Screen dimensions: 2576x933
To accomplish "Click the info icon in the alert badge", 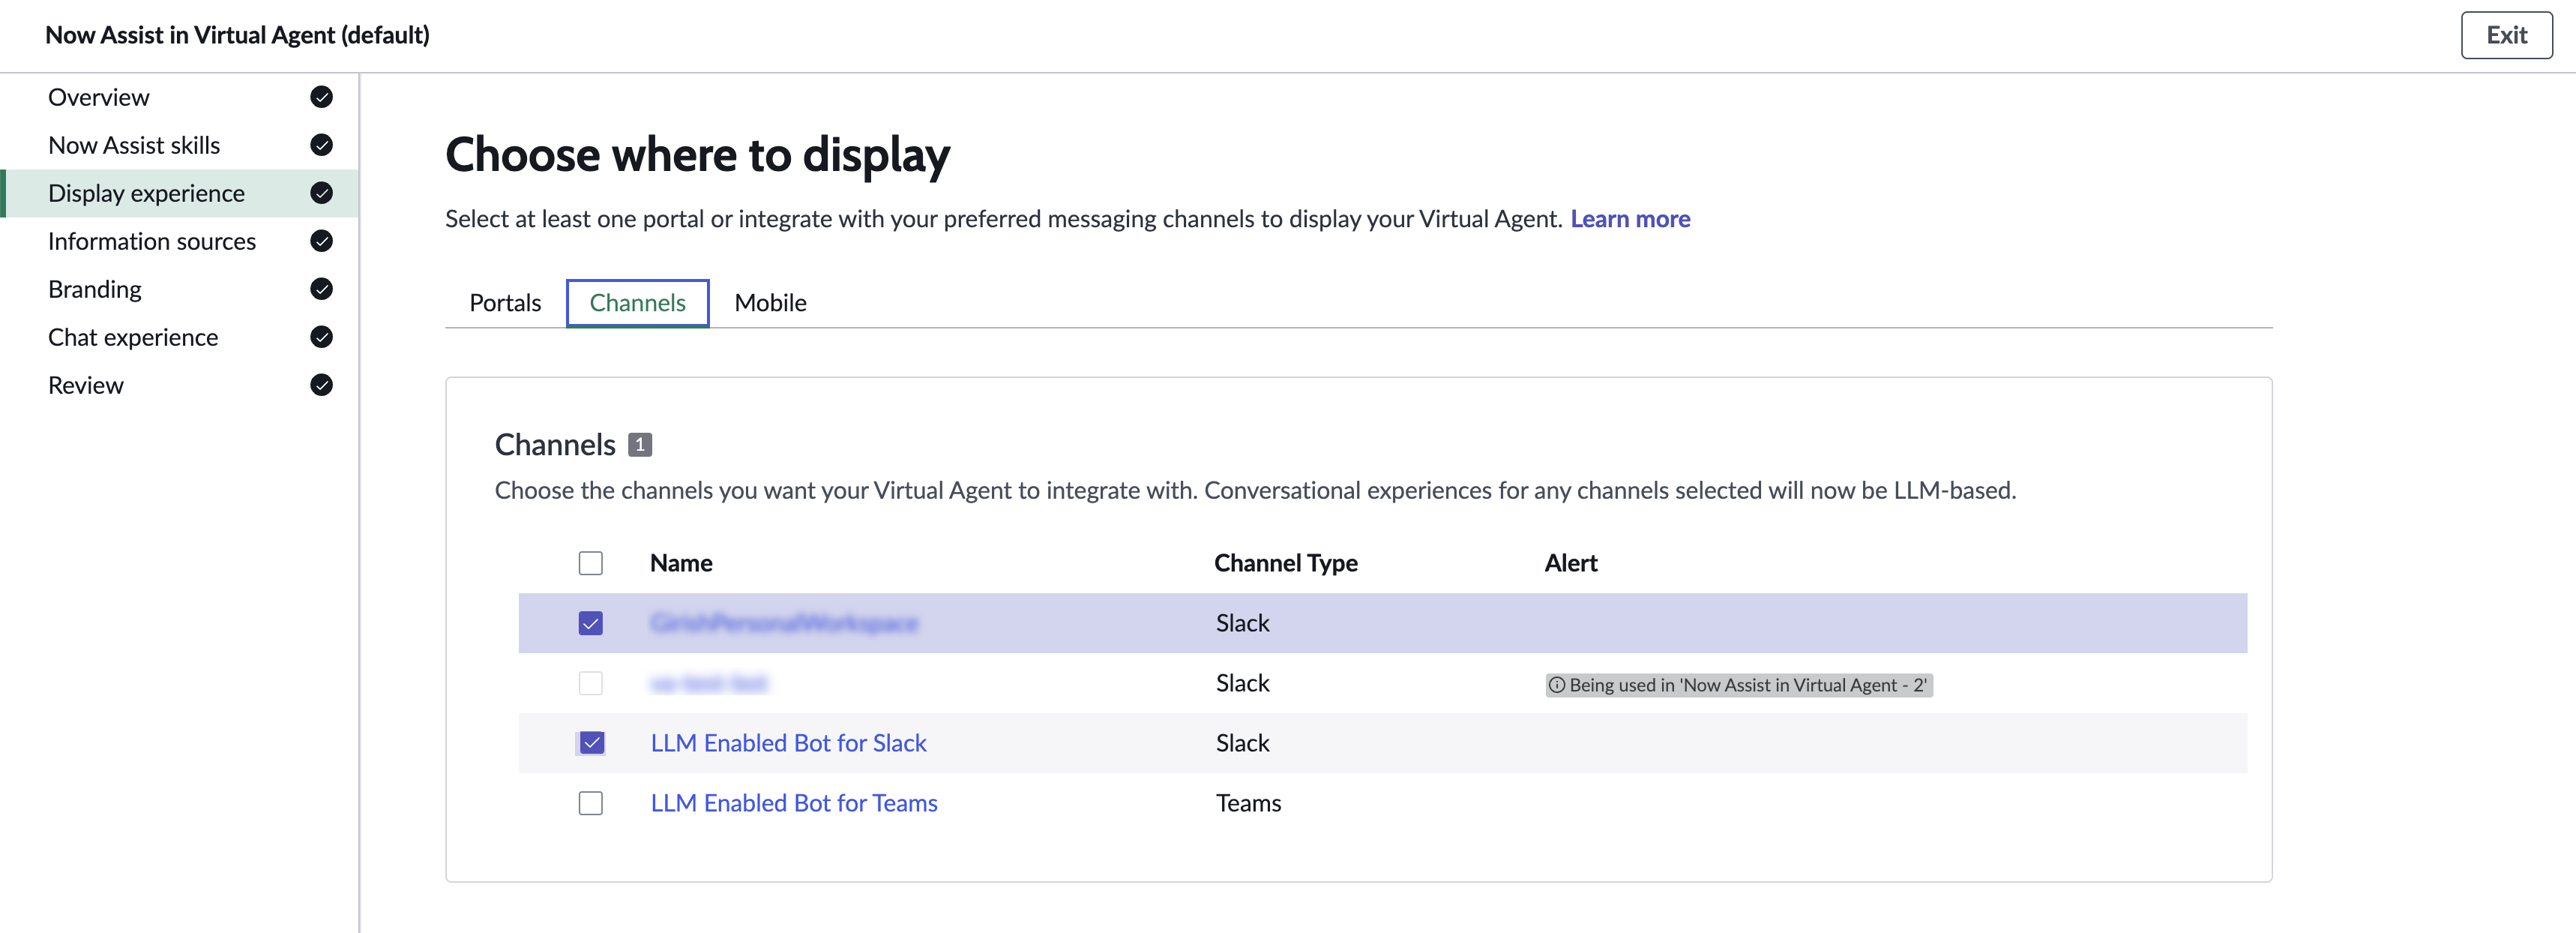I will [1557, 685].
